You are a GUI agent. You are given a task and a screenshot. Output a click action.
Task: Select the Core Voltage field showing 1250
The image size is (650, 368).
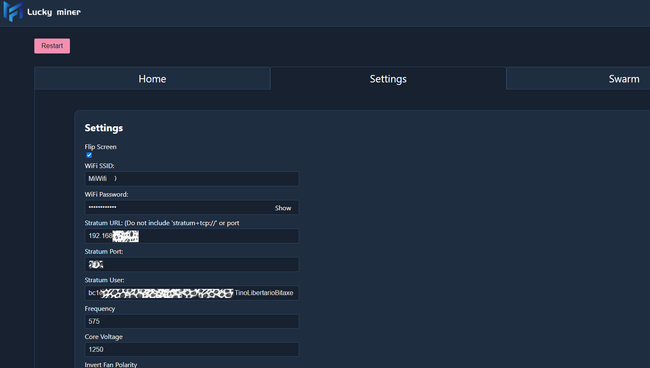[192, 349]
